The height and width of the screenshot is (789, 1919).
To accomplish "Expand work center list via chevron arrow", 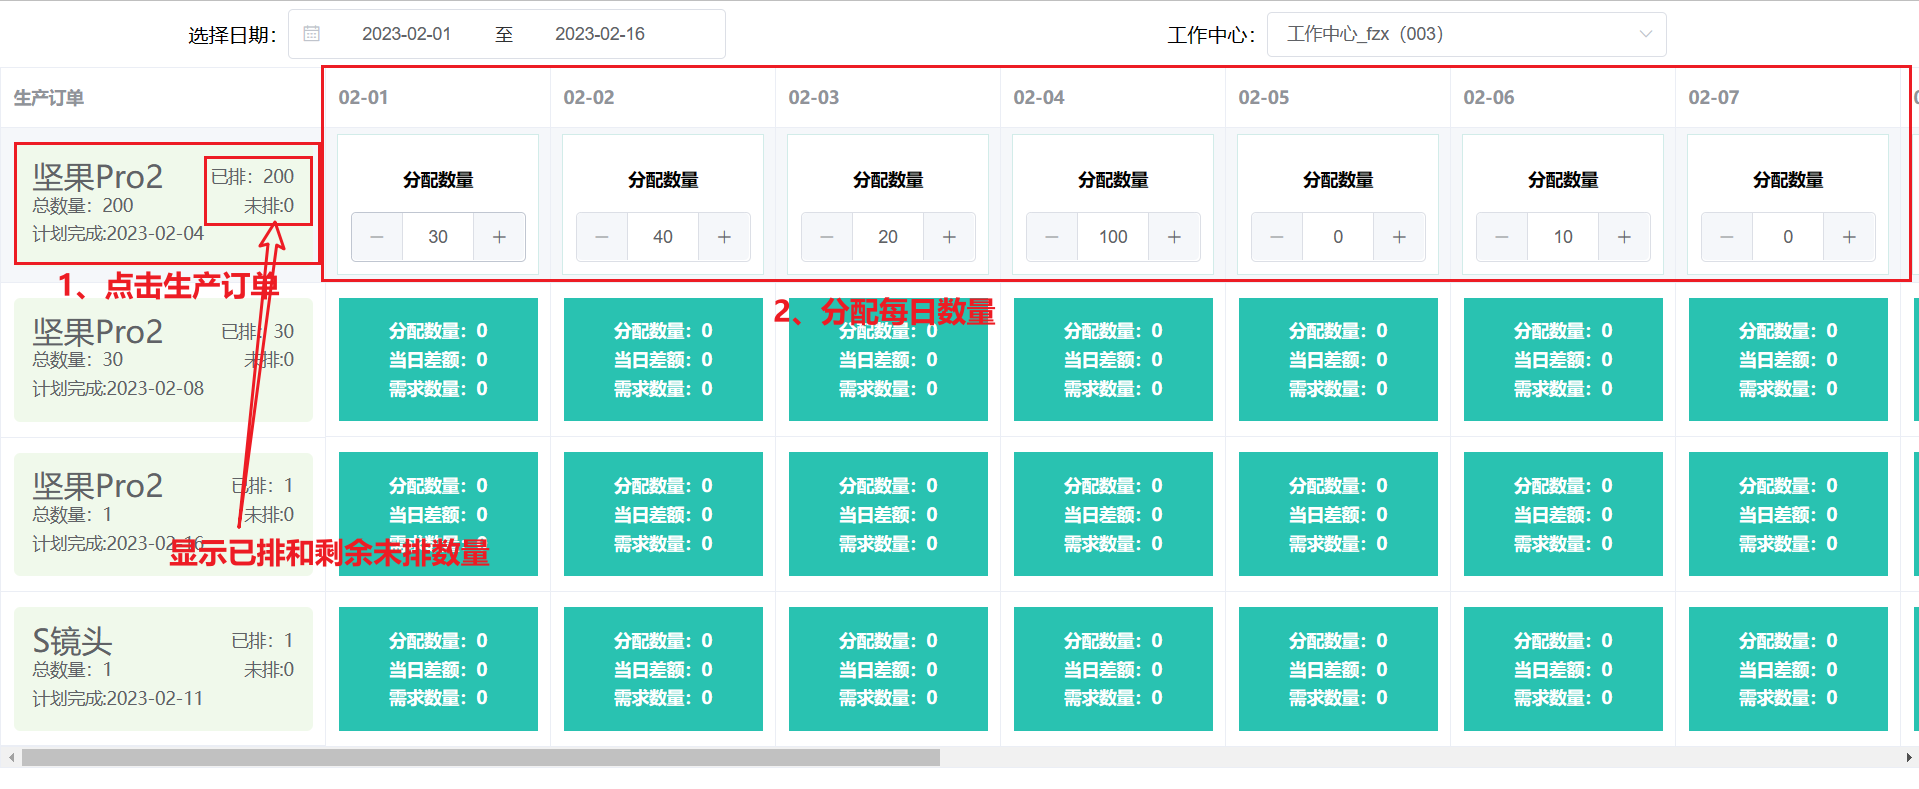I will point(1645,34).
